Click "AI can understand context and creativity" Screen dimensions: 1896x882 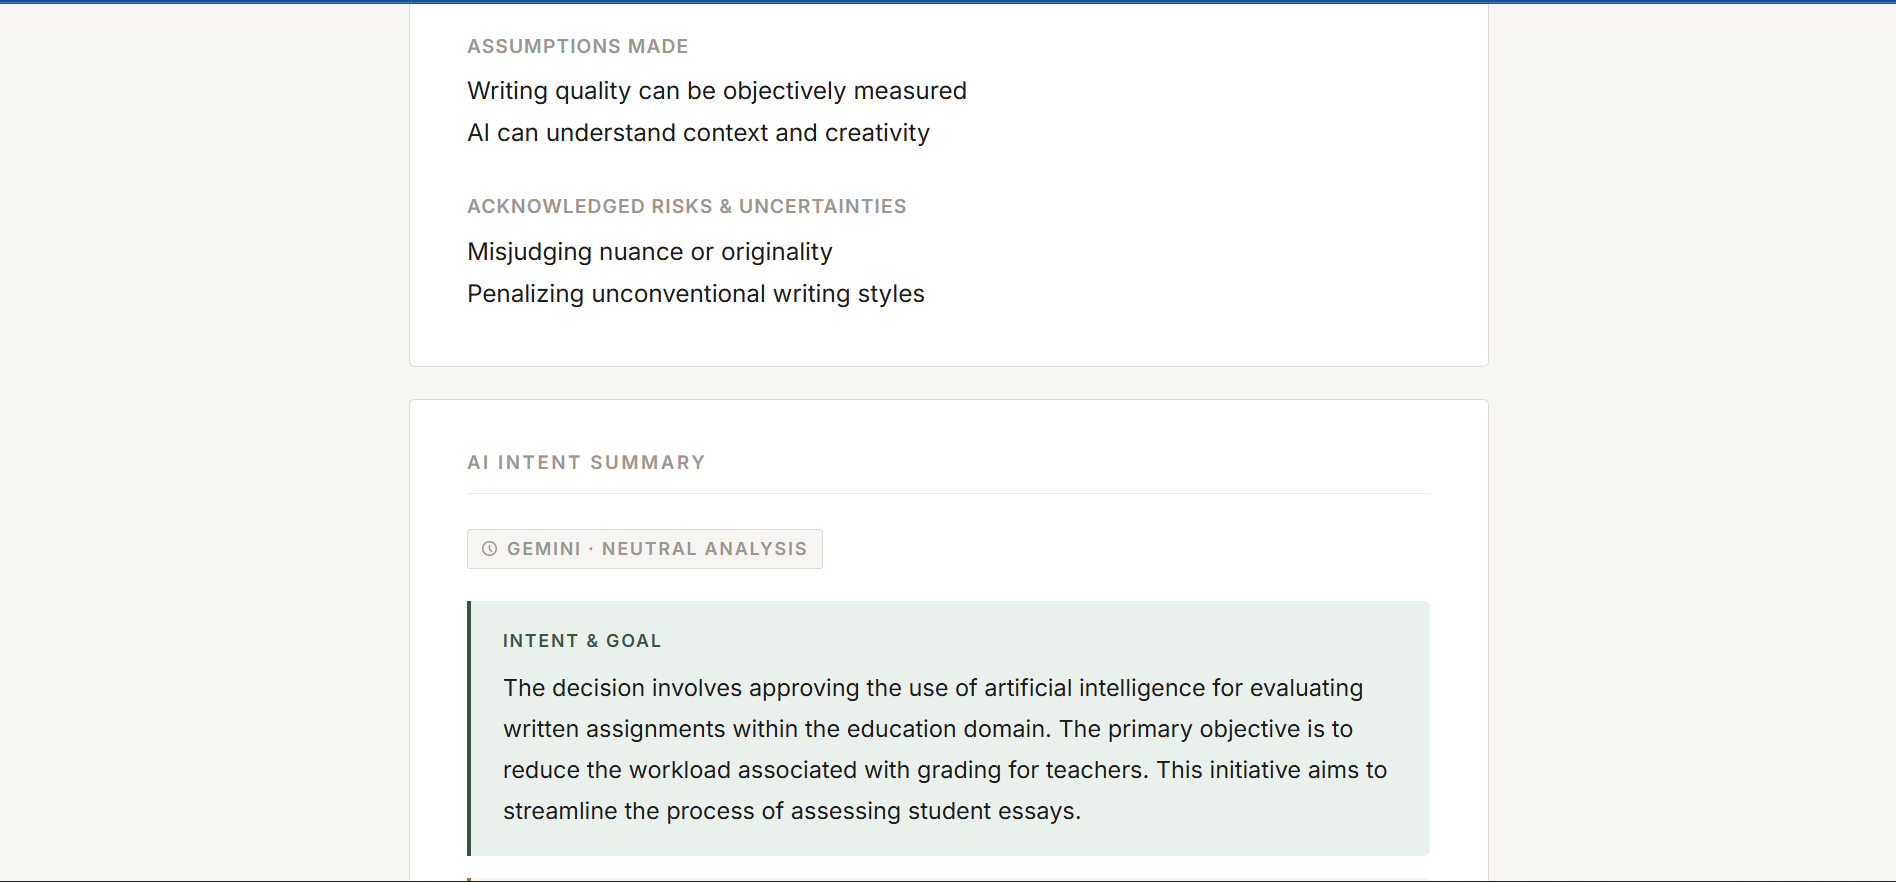(698, 133)
